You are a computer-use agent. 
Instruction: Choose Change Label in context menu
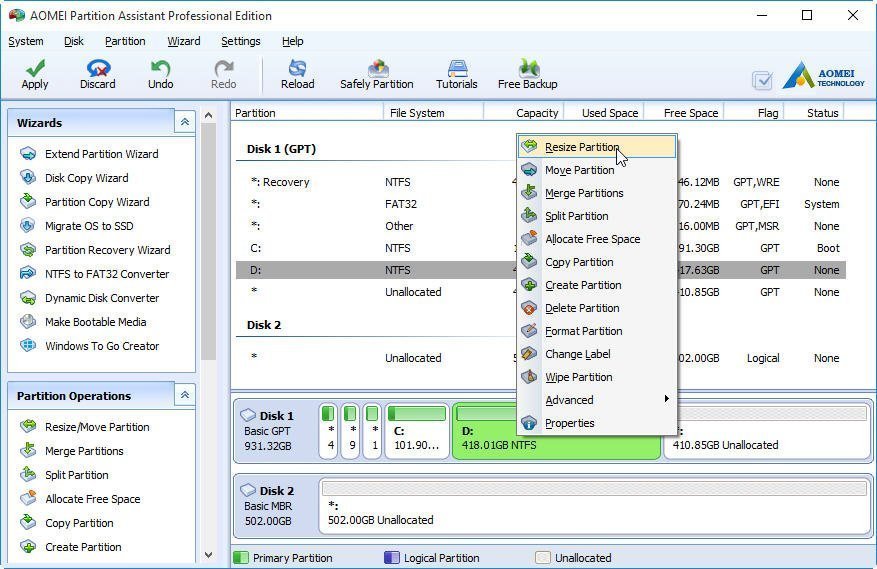(597, 354)
